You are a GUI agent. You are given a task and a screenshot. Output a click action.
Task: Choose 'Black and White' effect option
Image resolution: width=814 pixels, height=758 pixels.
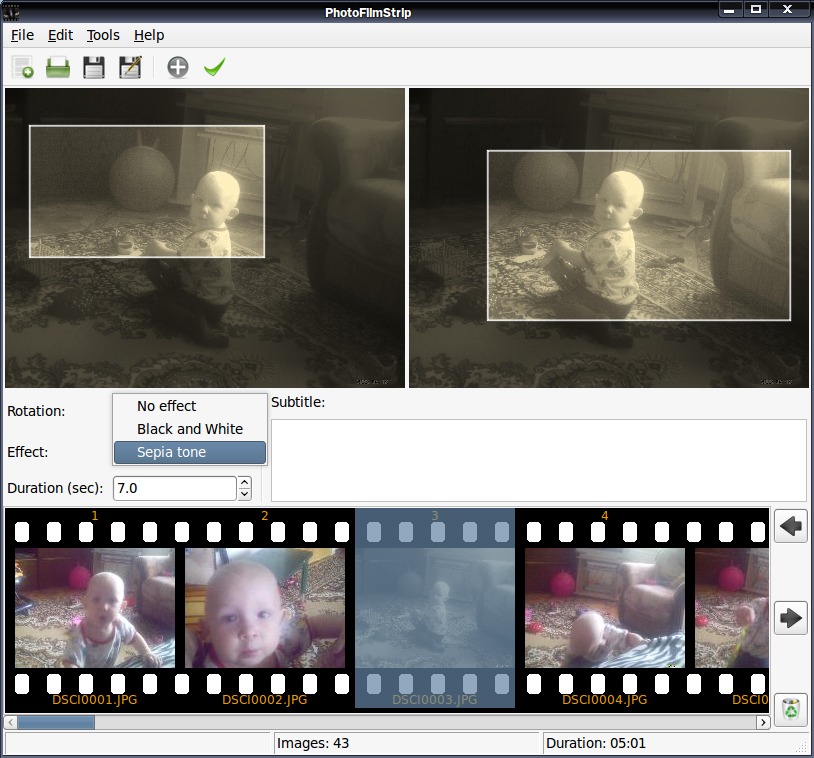[190, 429]
